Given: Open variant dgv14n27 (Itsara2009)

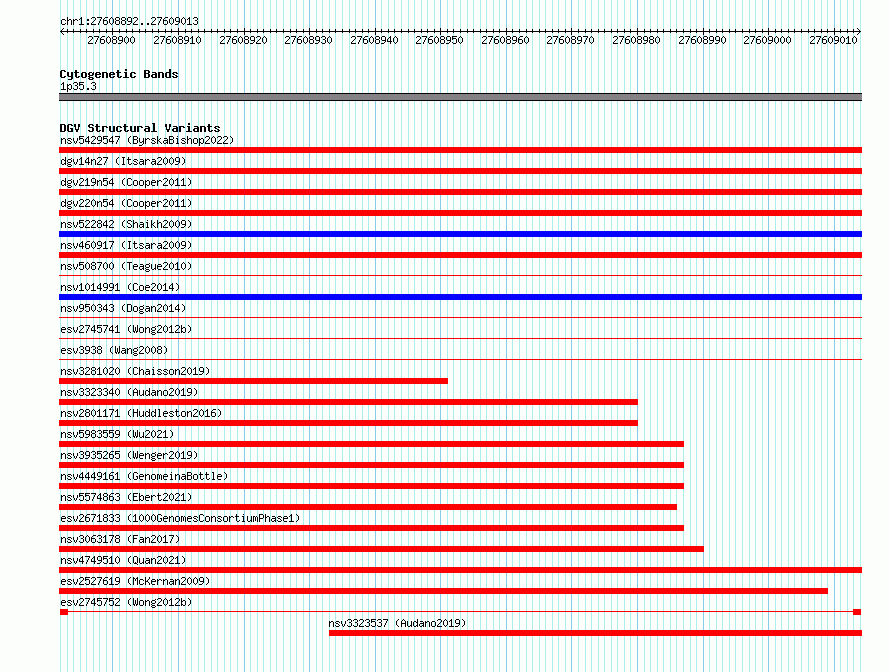Looking at the screenshot, I should click(123, 161).
